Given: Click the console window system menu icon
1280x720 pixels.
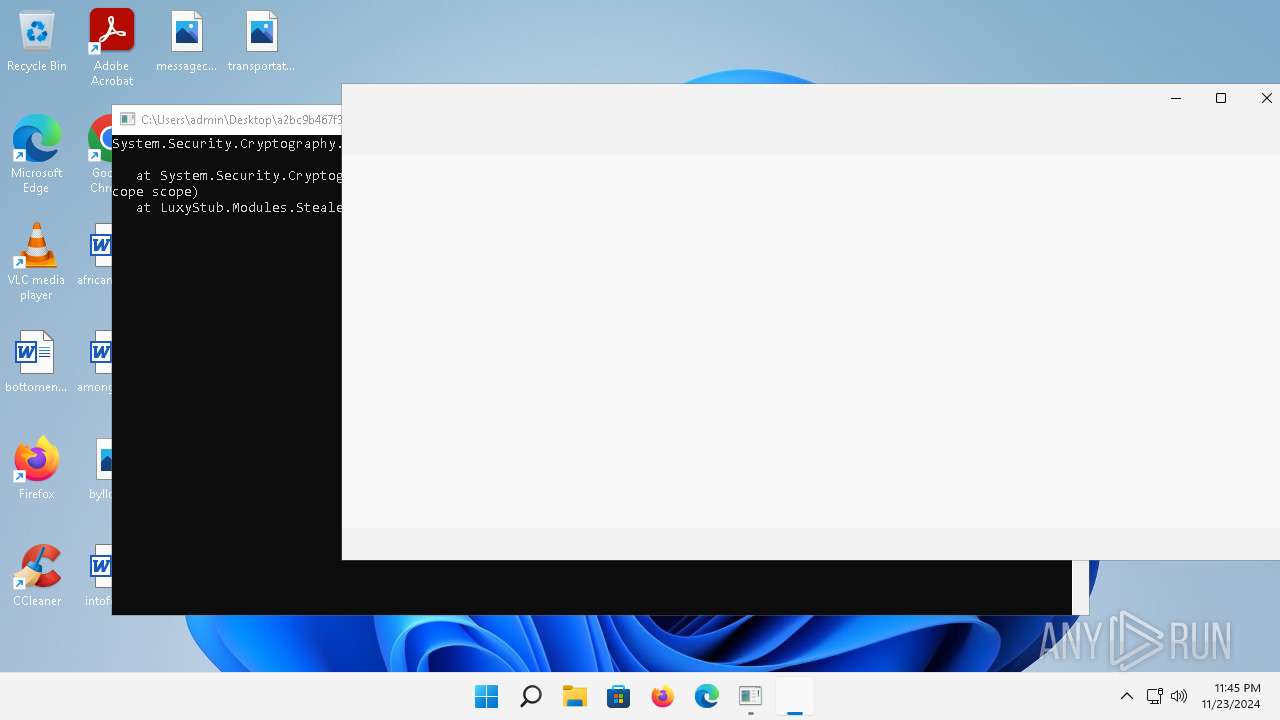Looking at the screenshot, I should click(x=127, y=120).
